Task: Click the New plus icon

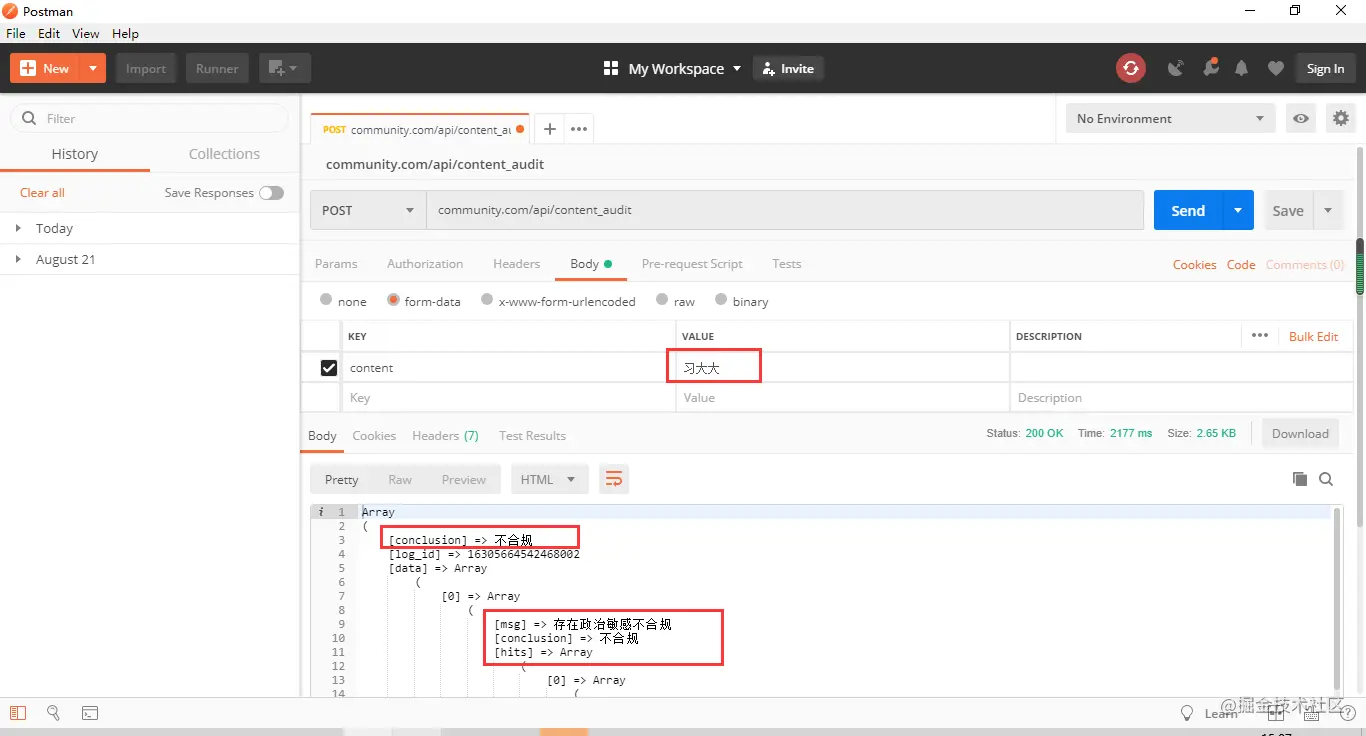Action: (28, 68)
